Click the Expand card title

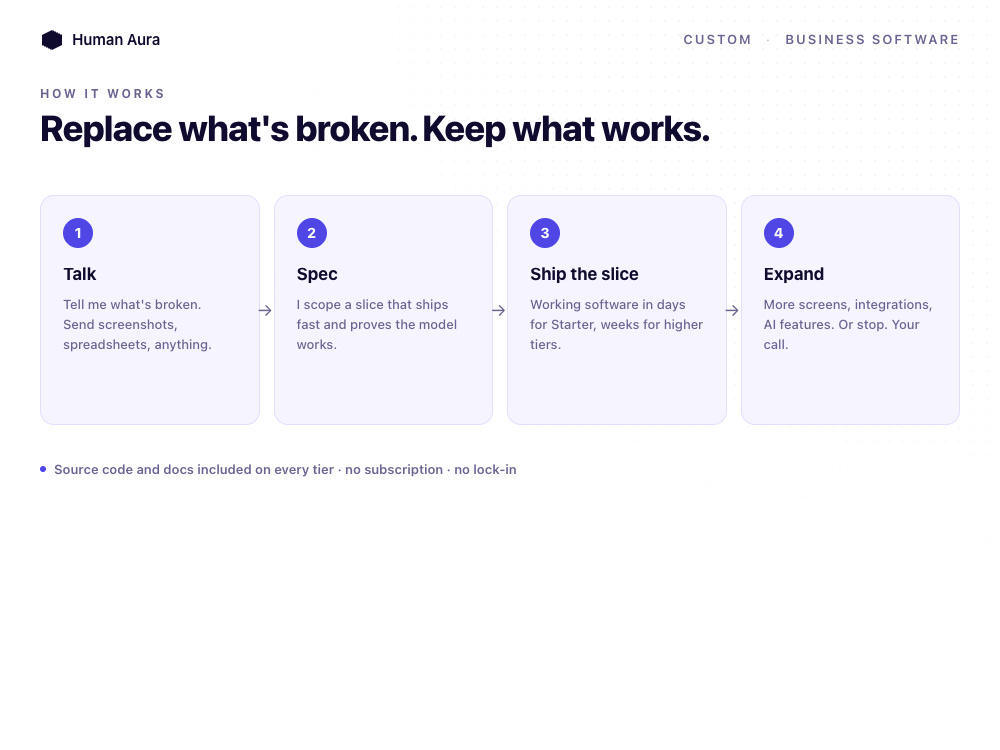coord(794,274)
